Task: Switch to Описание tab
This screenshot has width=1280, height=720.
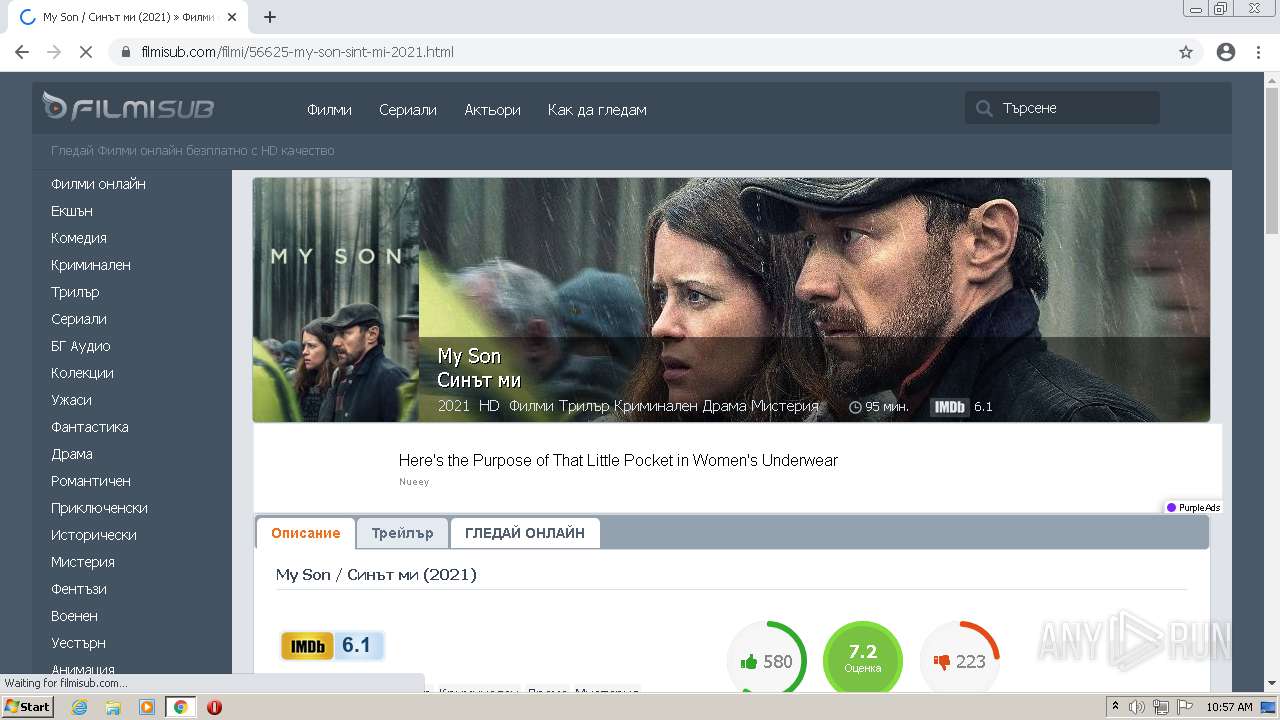Action: tap(305, 533)
